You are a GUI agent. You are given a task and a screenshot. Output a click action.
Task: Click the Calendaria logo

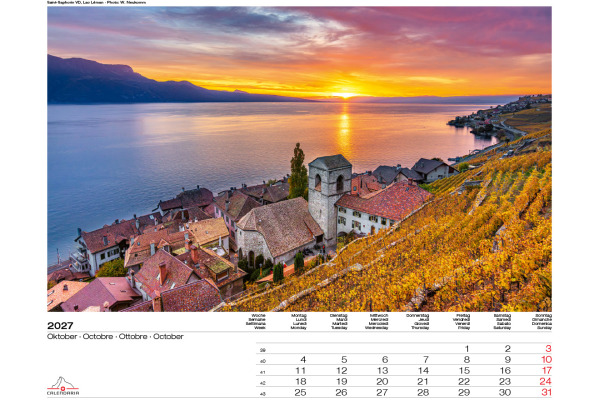[x=63, y=386]
